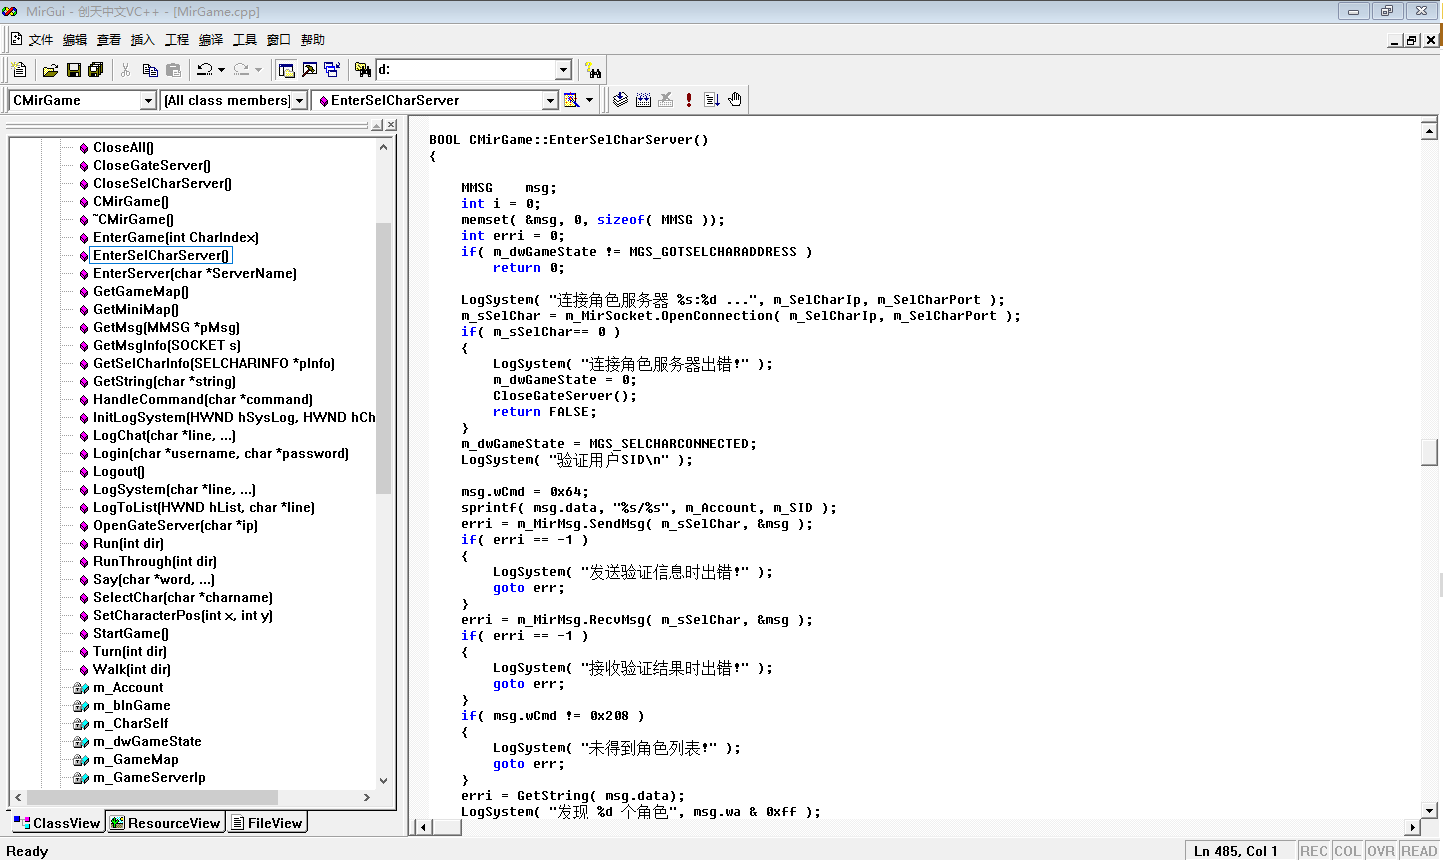Viewport: 1443px width, 860px height.
Task: Switch to the ClassView tab
Action: (57, 823)
